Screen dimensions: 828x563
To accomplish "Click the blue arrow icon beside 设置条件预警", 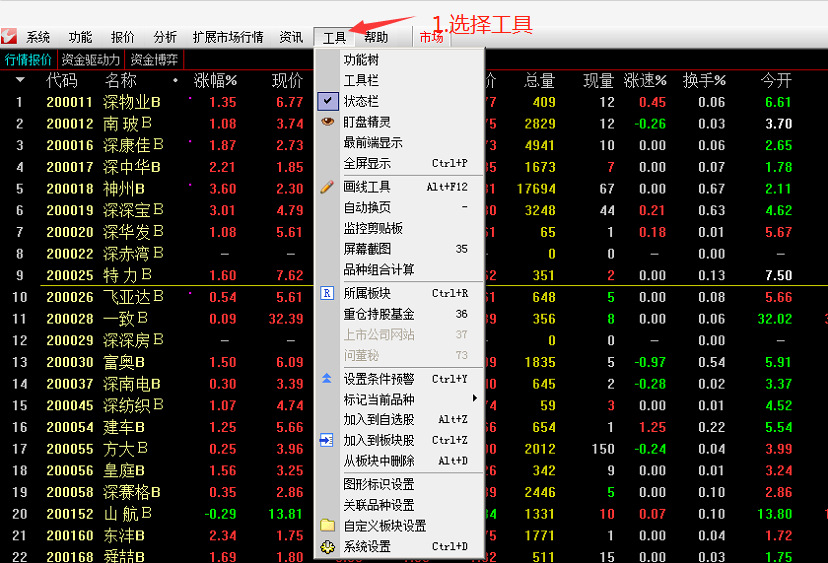I will click(327, 378).
